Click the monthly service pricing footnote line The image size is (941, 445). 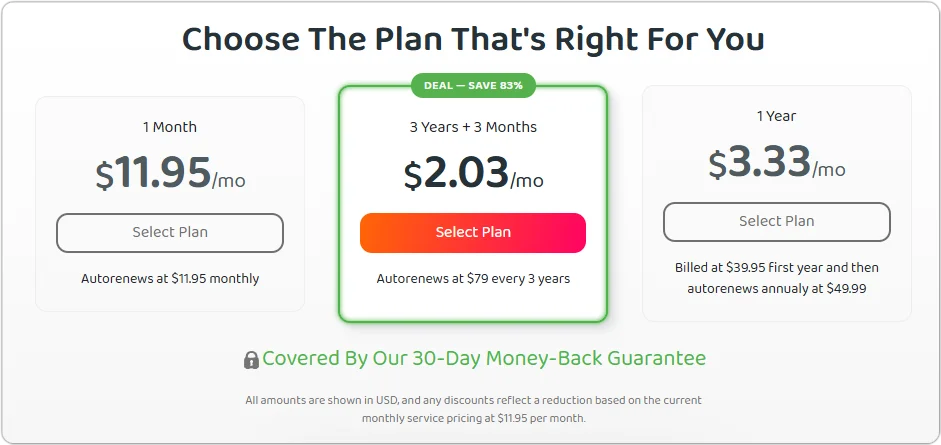473,418
